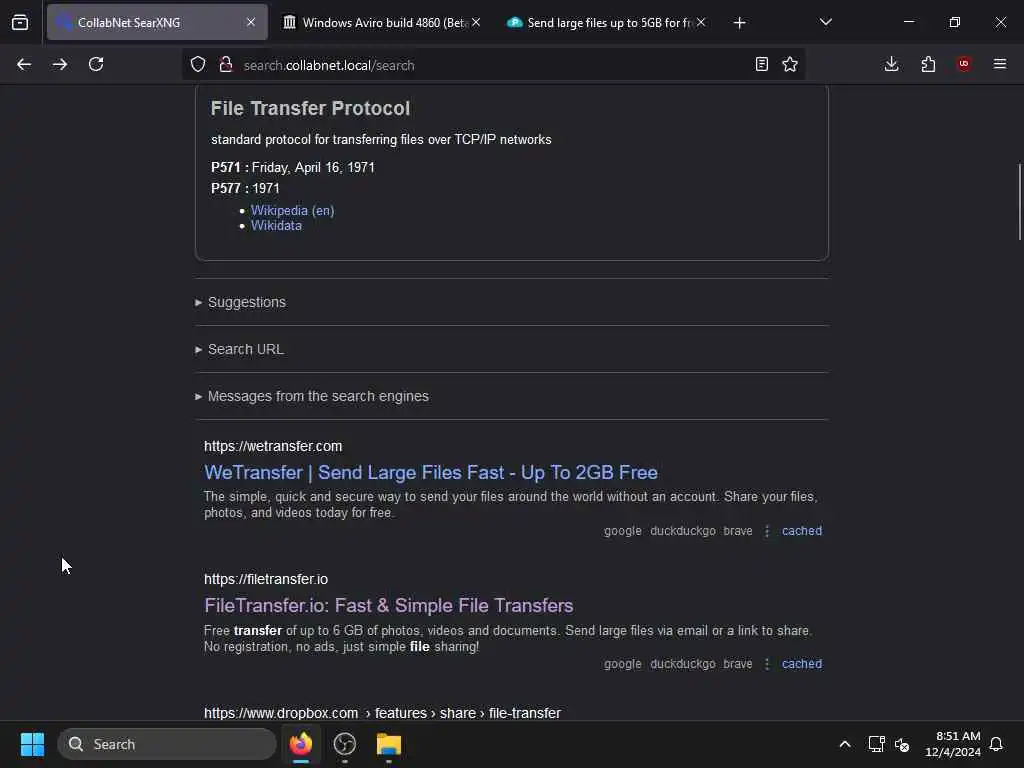Open the Downloads panel
Viewport: 1024px width, 768px height.
pyautogui.click(x=891, y=64)
